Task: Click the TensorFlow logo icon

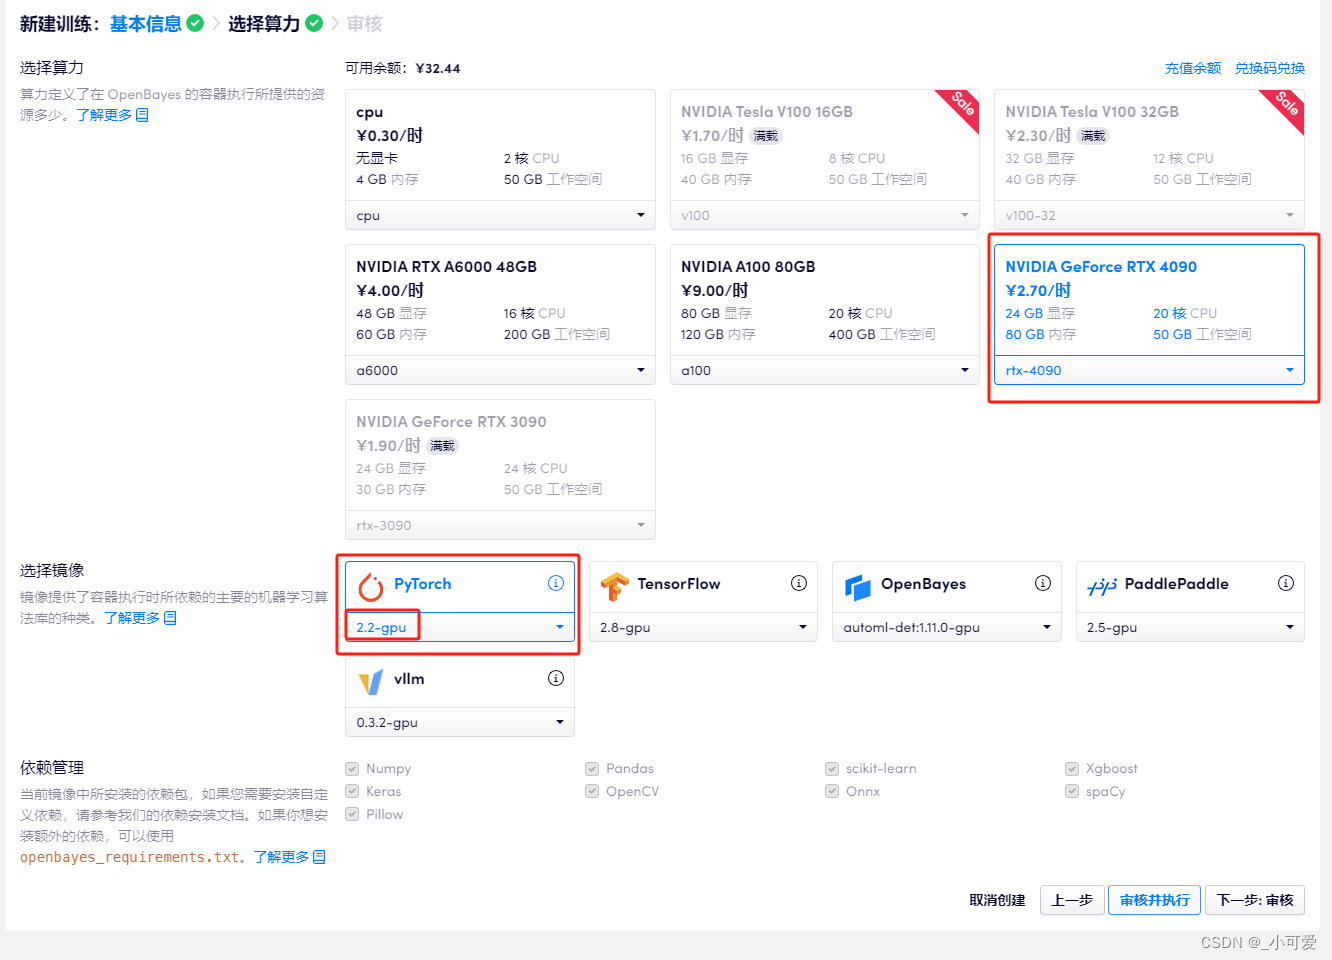Action: coord(615,587)
